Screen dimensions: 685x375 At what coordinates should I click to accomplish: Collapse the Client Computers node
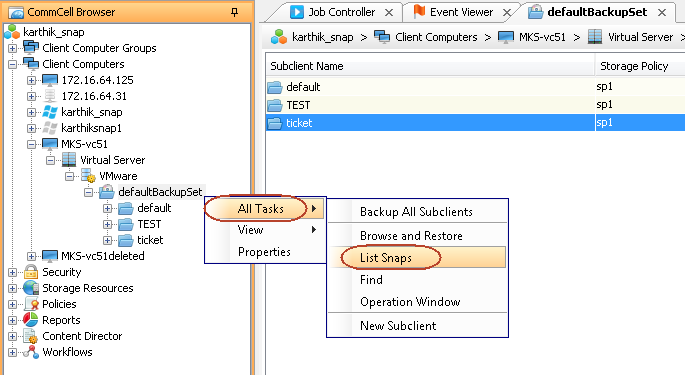coord(12,64)
